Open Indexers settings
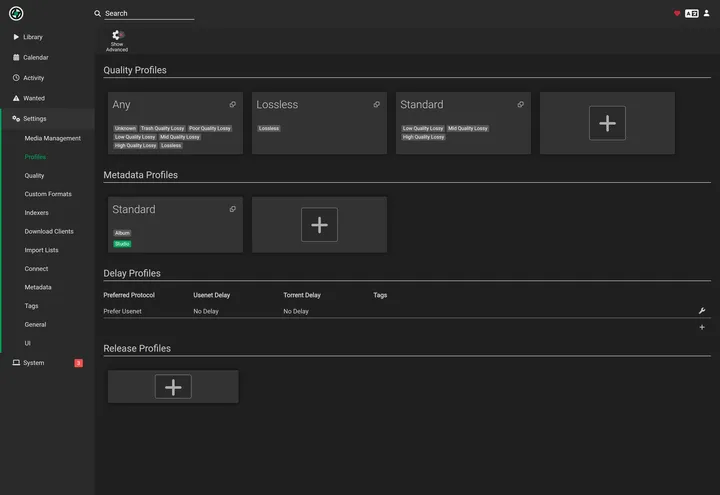 36,213
